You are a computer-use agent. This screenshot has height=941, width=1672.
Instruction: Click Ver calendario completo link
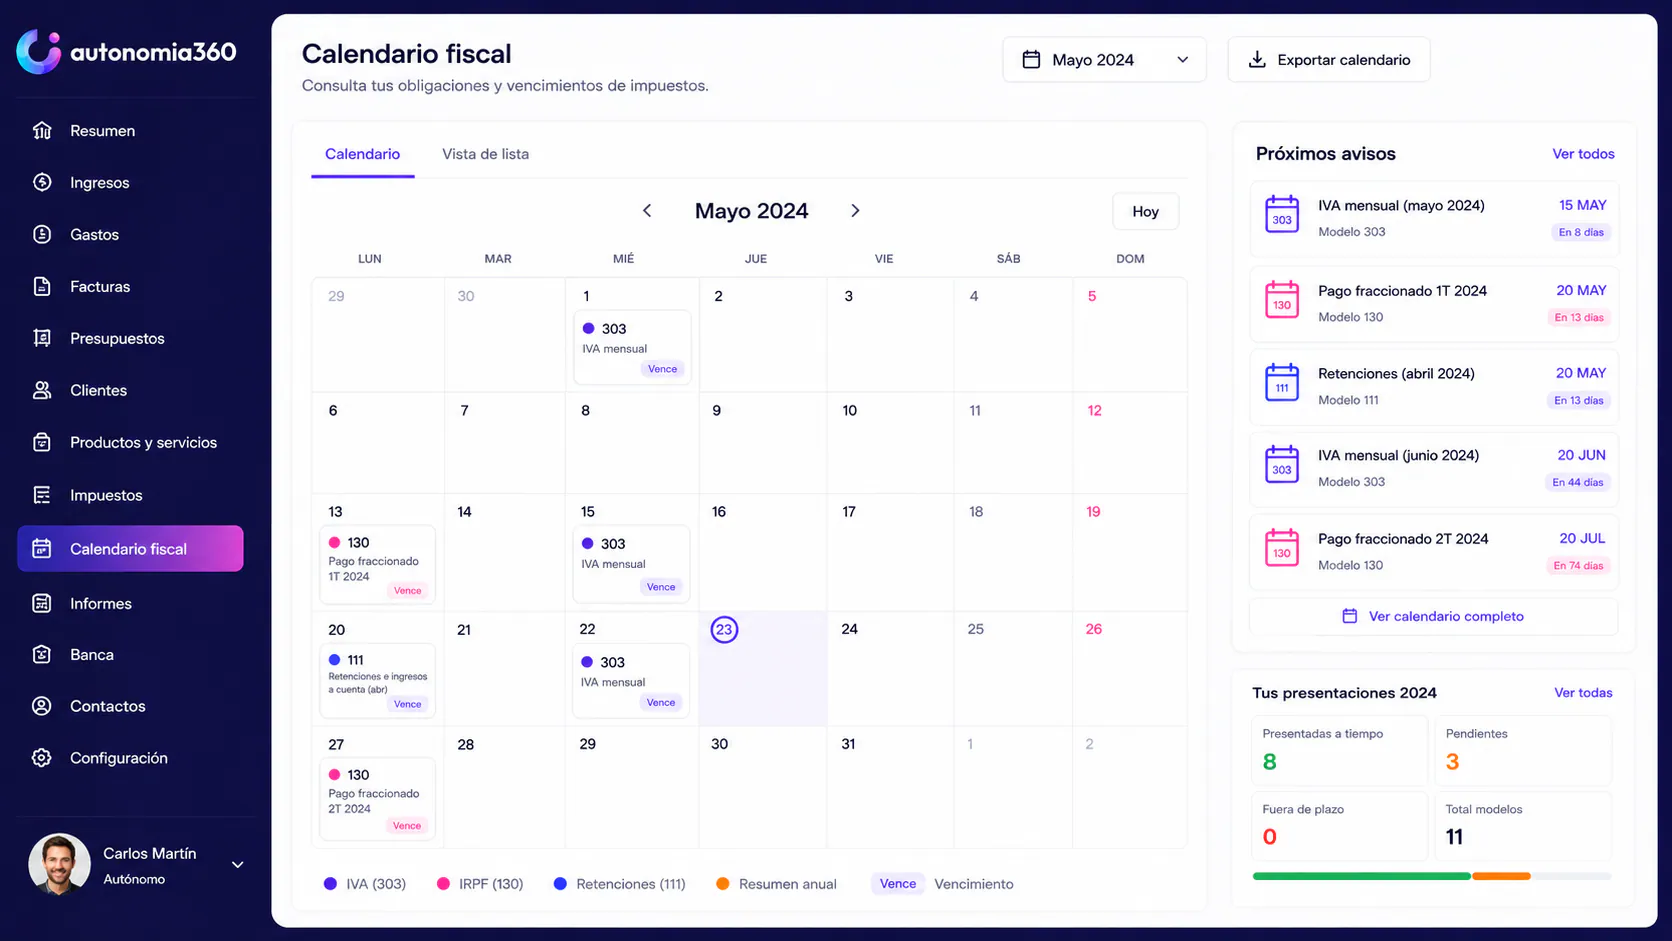(1433, 616)
